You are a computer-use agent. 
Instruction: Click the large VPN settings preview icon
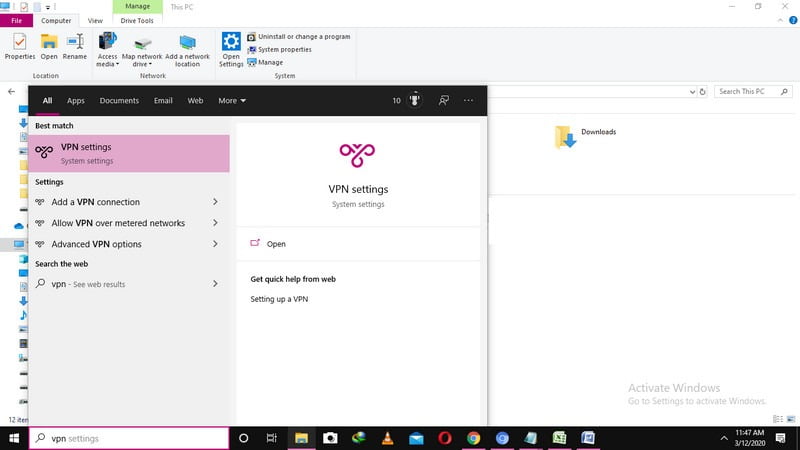357,155
